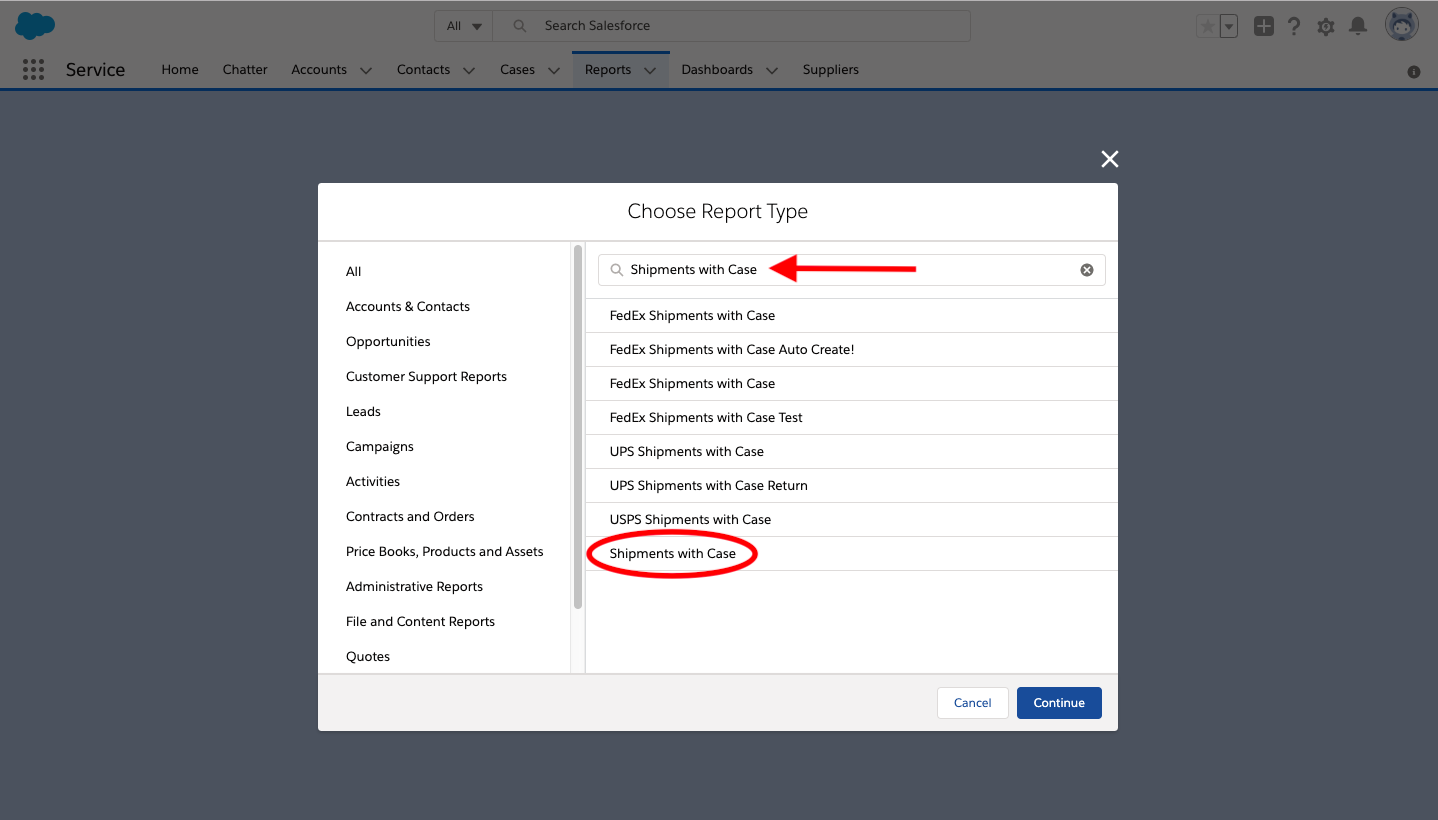1438x820 pixels.
Task: Expand the Accounts tab chevron
Action: pos(366,71)
